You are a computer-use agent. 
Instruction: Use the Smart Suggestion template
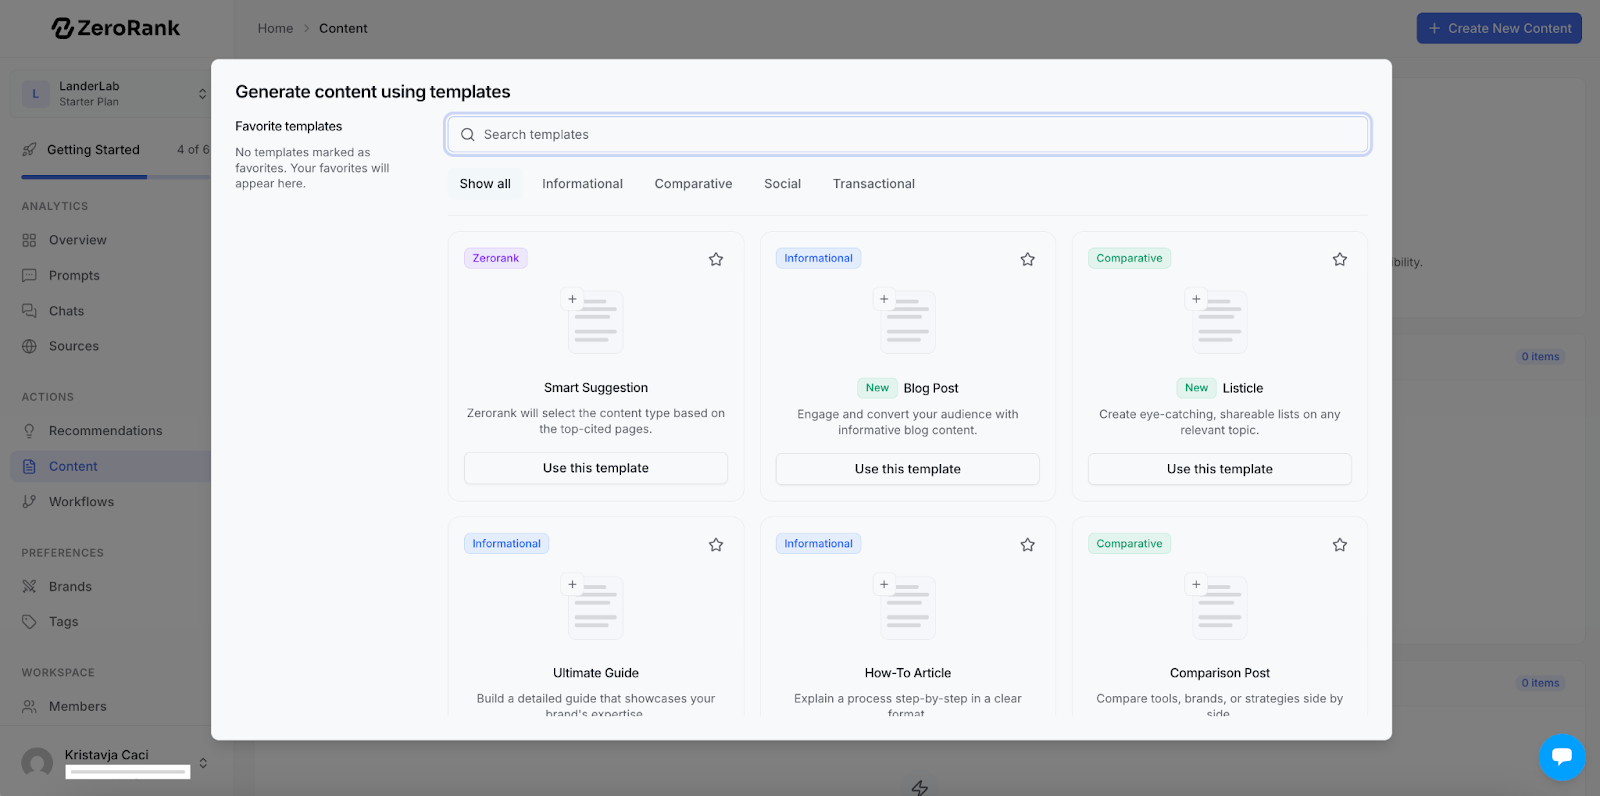pos(596,468)
